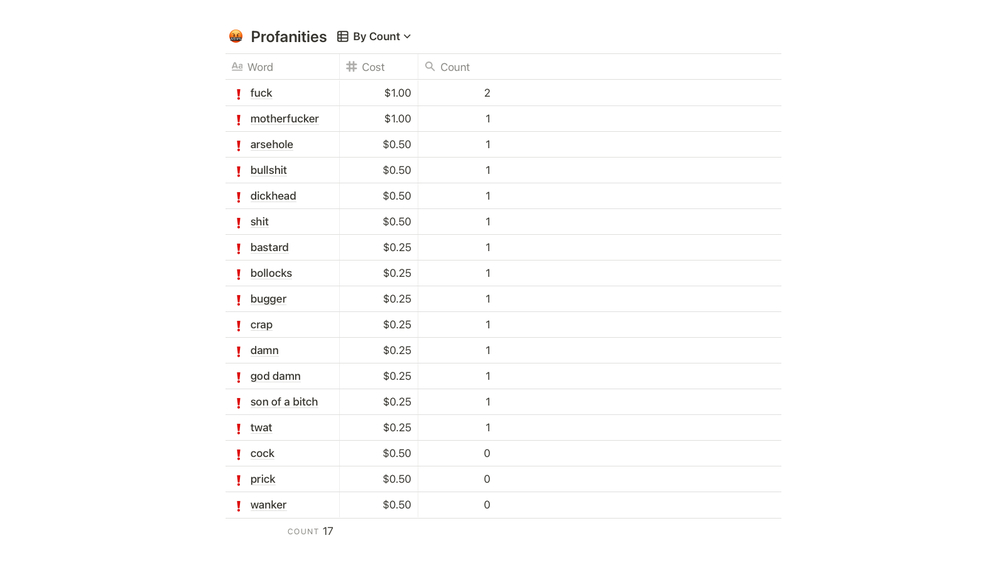Click the angry face emoji page icon

coord(236,37)
